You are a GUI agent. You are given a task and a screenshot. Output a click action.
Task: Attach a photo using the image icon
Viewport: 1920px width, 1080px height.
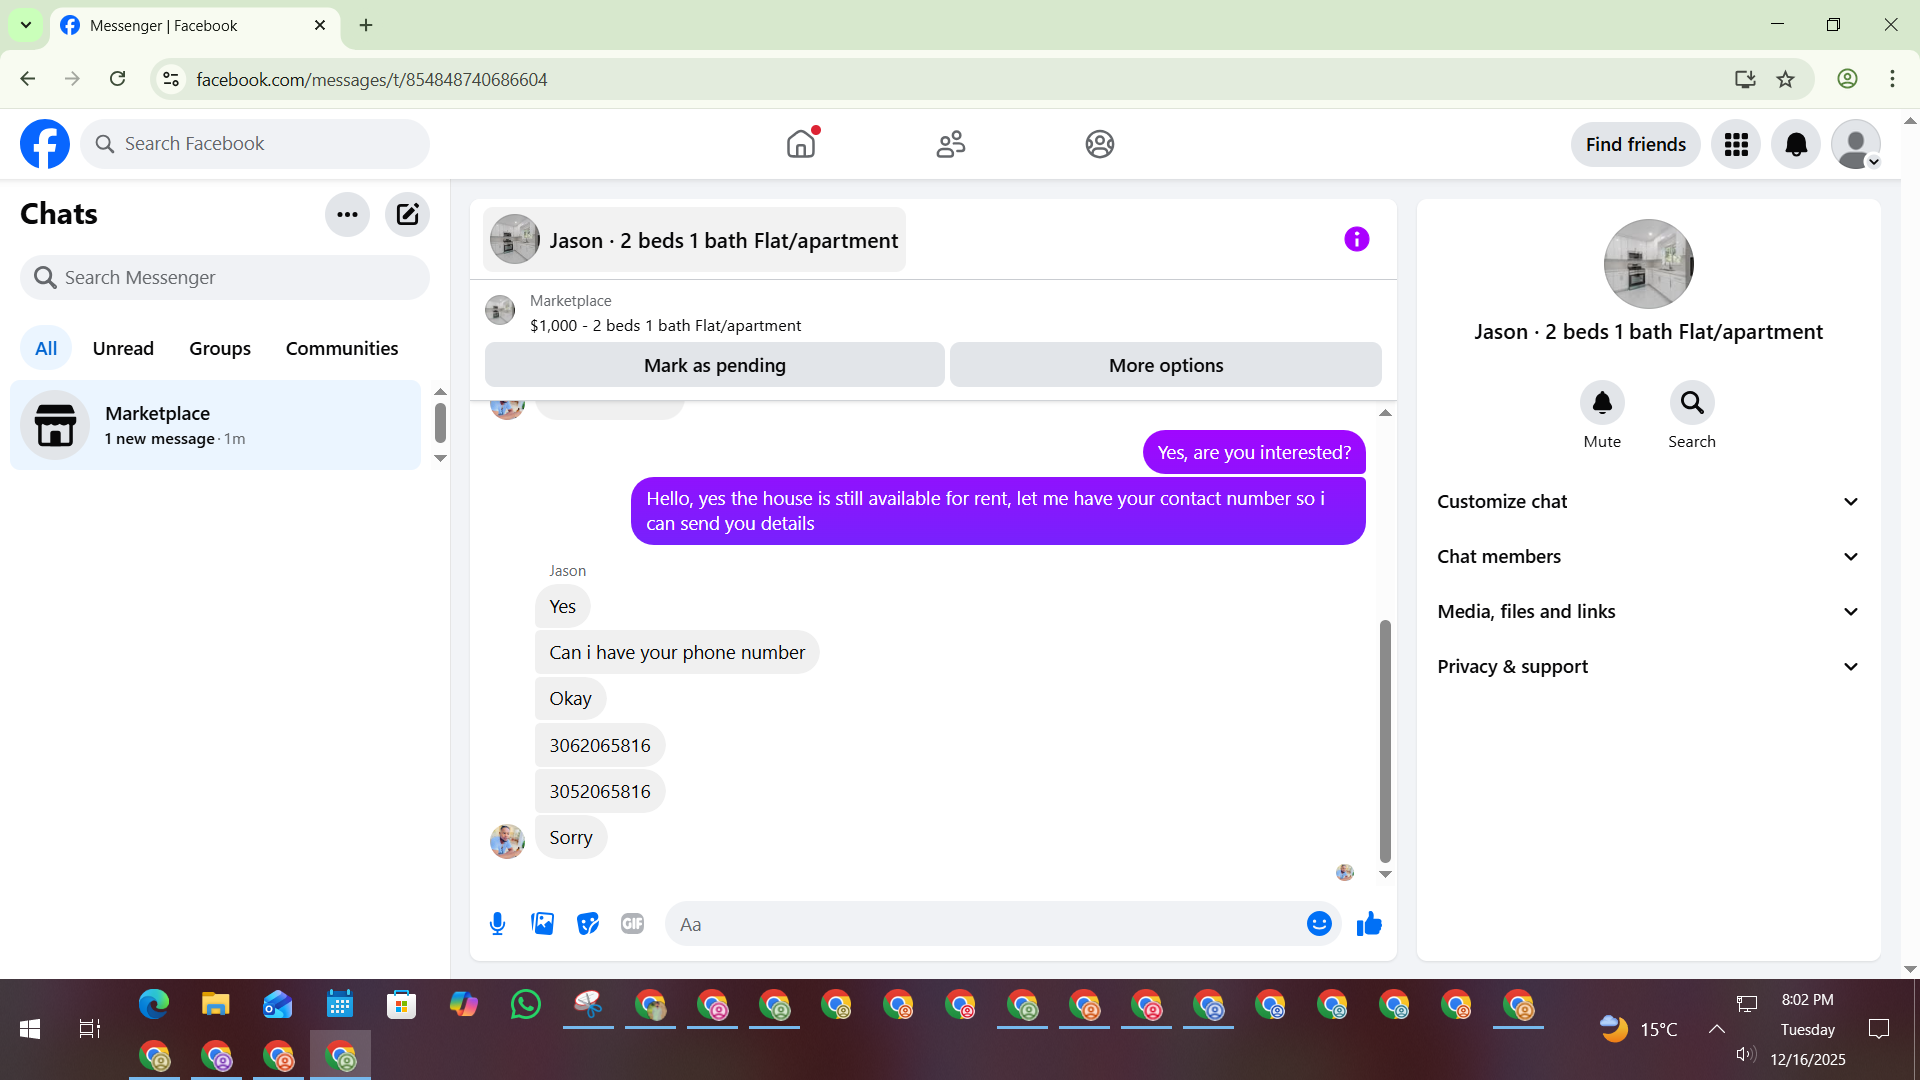(543, 924)
